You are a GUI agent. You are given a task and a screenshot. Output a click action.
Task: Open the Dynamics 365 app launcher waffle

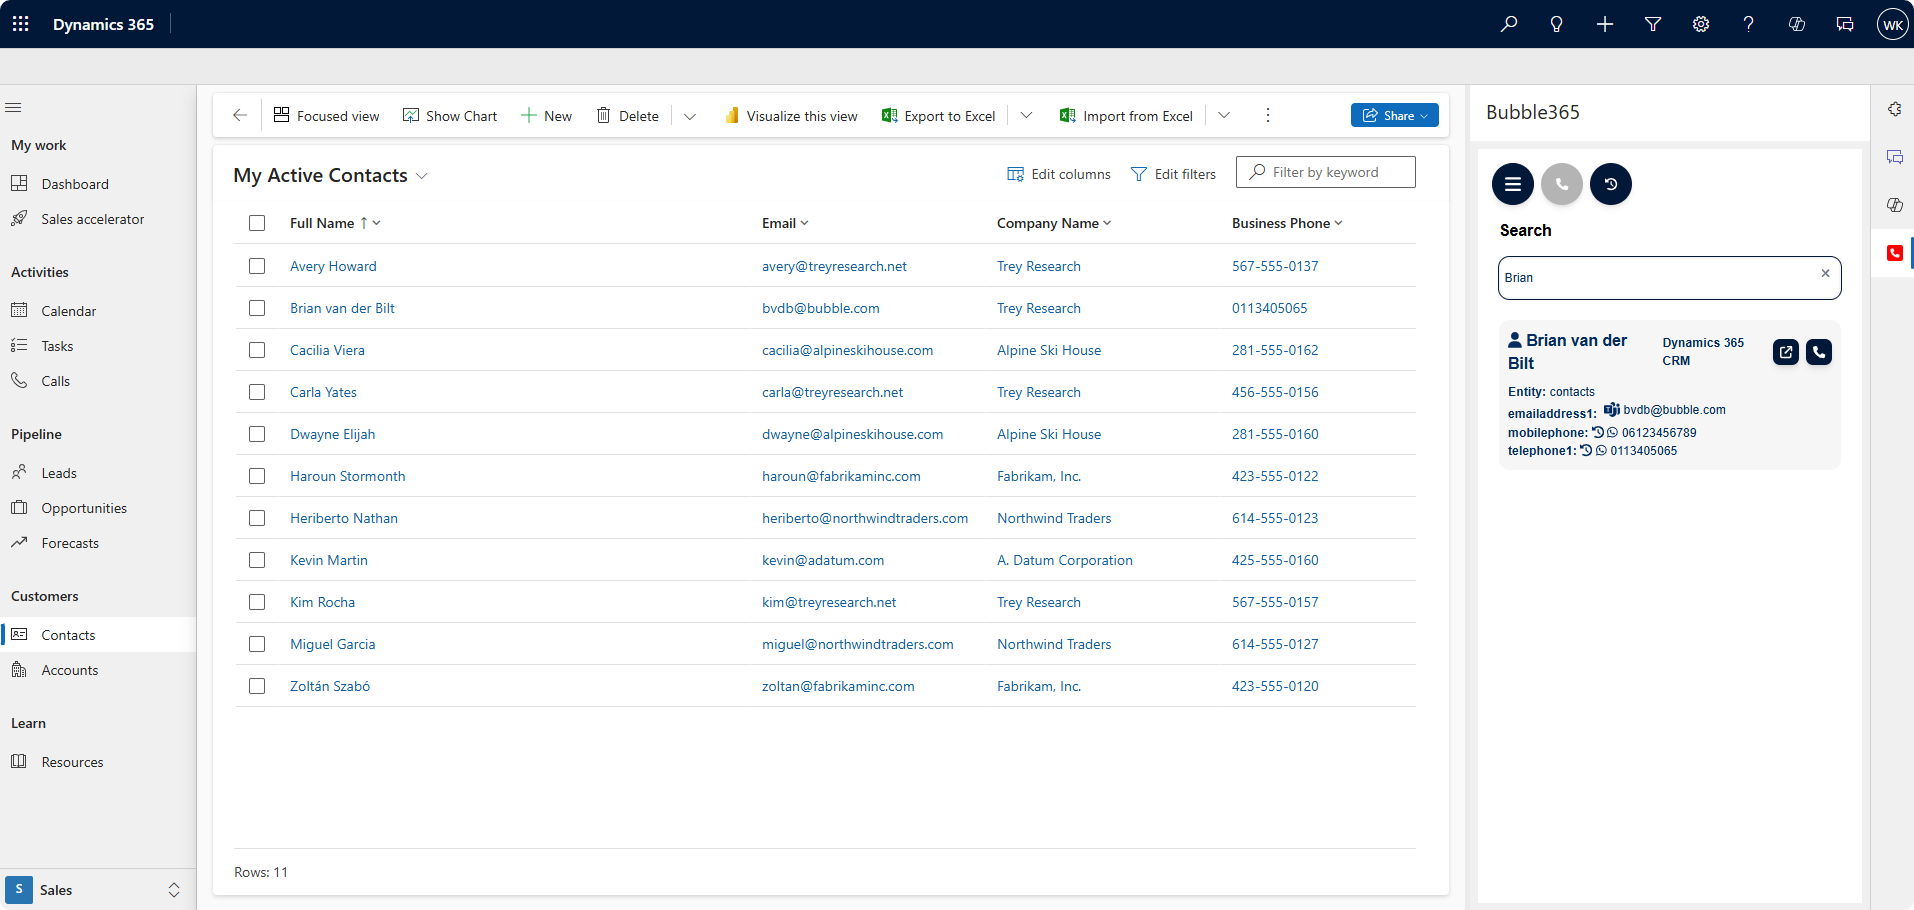[x=21, y=24]
